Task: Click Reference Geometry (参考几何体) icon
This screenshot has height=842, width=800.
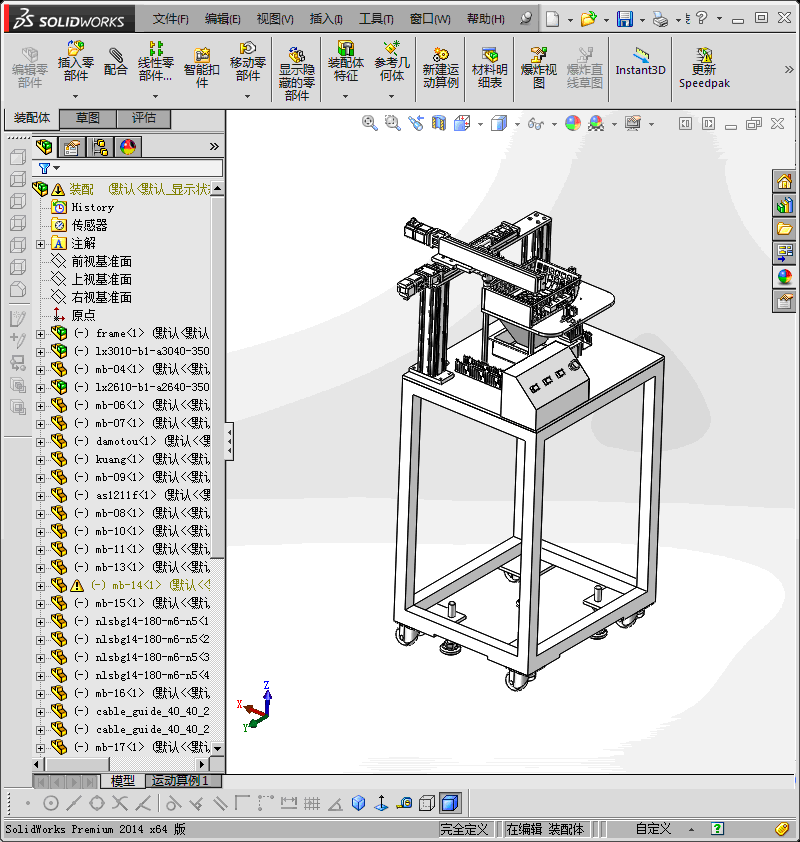Action: point(392,61)
